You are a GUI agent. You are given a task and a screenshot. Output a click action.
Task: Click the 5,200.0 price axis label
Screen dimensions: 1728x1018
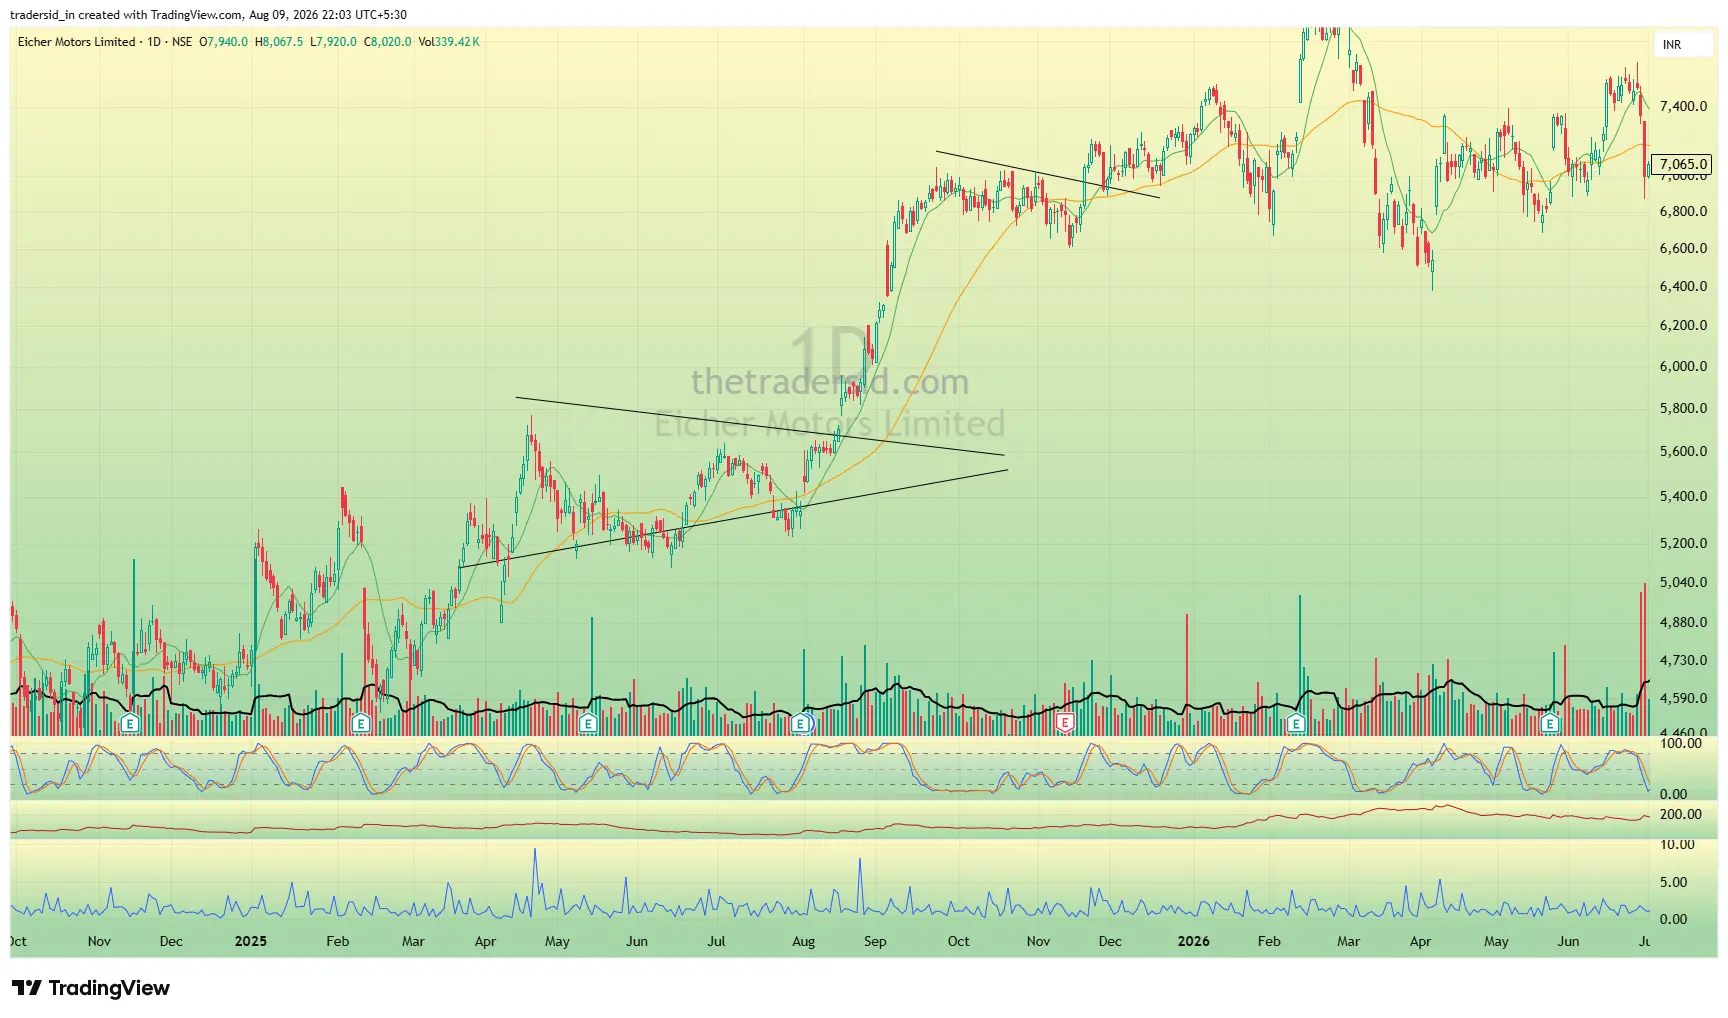[1683, 544]
